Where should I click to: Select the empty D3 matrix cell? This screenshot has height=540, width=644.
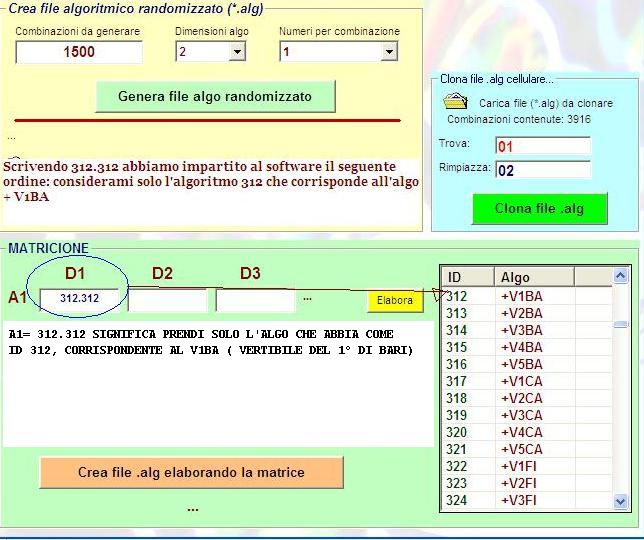255,300
